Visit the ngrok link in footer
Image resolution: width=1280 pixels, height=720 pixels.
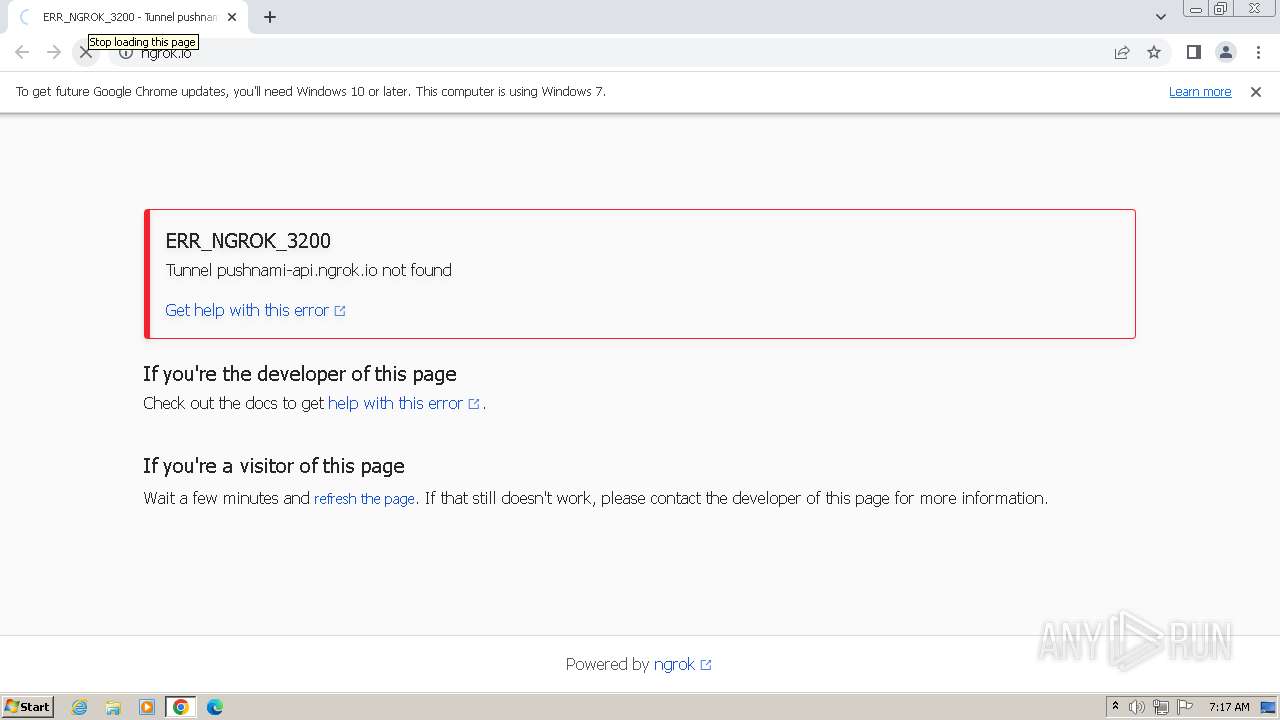click(x=682, y=664)
